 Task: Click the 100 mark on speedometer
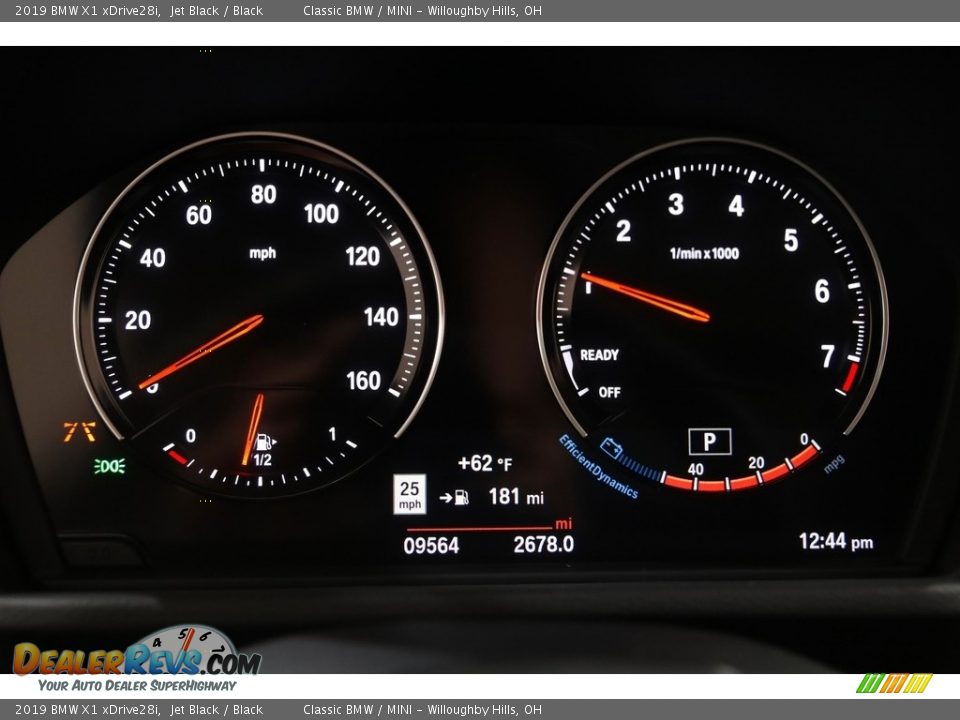click(x=321, y=214)
